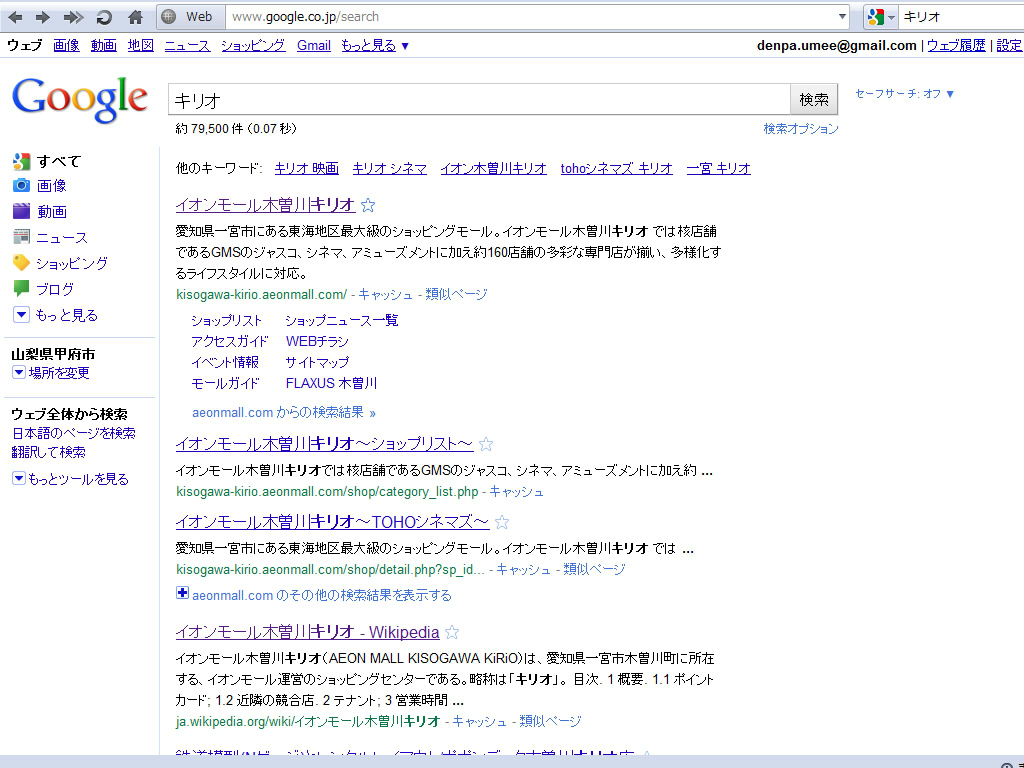1024x768 pixels.
Task: Click aeonmall.com からの検索結果 link
Action: click(x=283, y=413)
